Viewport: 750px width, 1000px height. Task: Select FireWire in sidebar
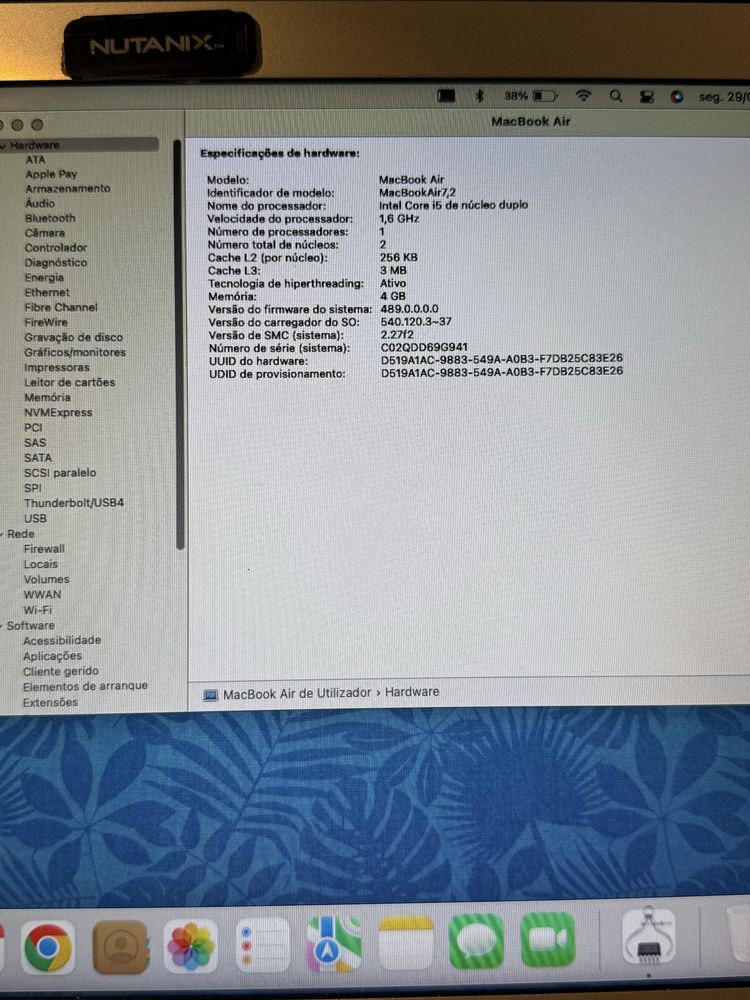coord(45,323)
